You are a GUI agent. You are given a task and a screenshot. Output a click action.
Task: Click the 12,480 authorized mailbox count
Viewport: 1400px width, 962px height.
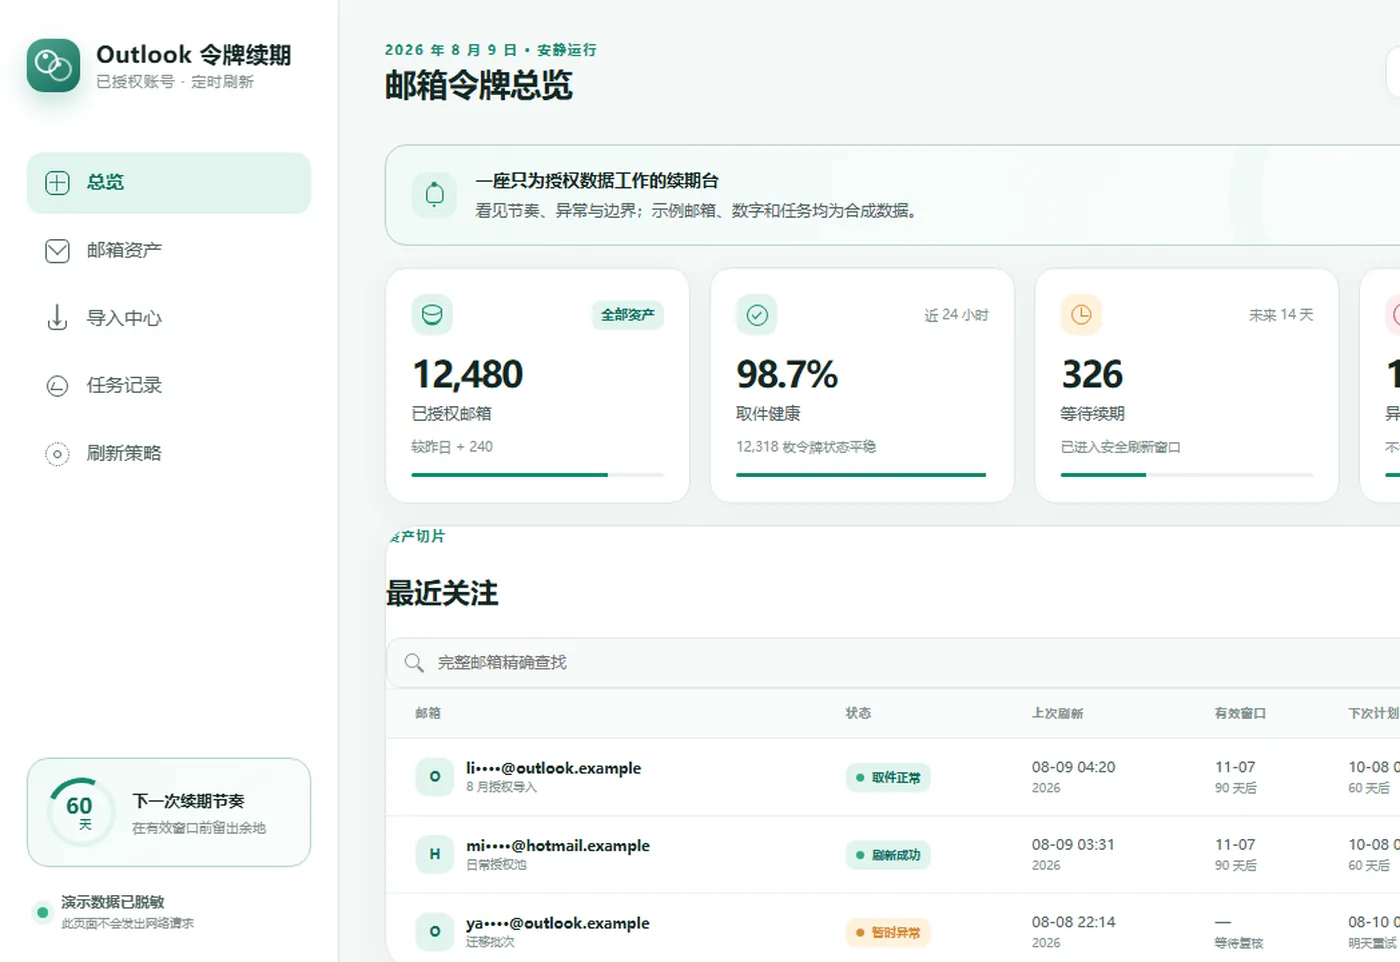(x=467, y=374)
